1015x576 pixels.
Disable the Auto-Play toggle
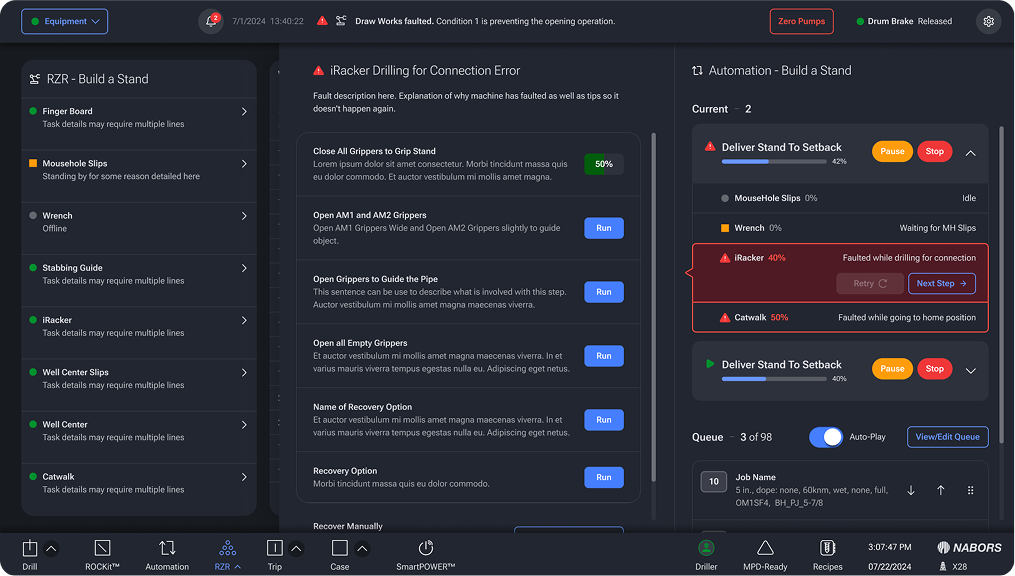825,437
